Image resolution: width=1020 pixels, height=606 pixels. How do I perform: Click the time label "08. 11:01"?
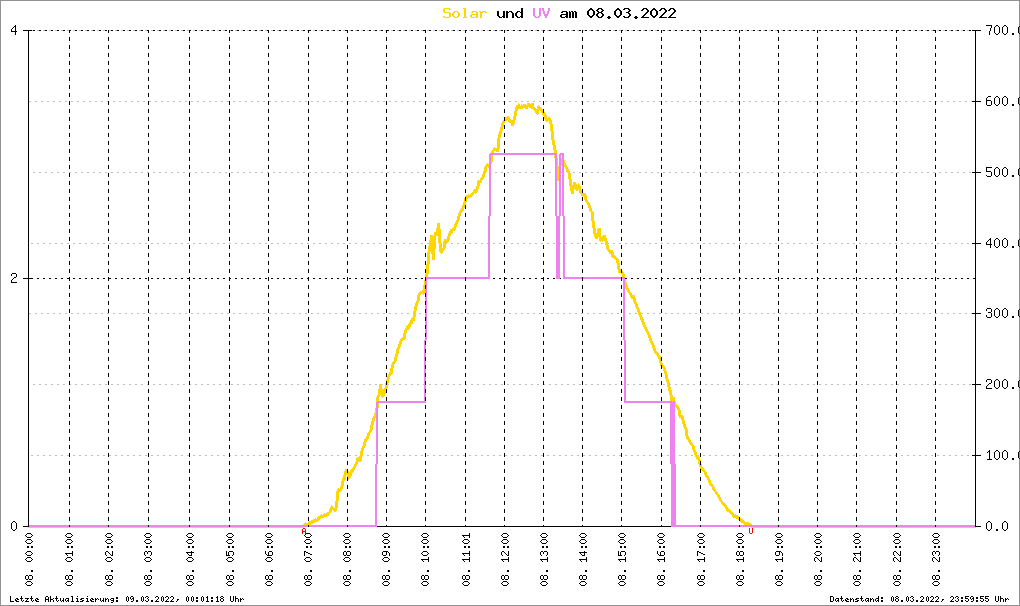tap(466, 560)
